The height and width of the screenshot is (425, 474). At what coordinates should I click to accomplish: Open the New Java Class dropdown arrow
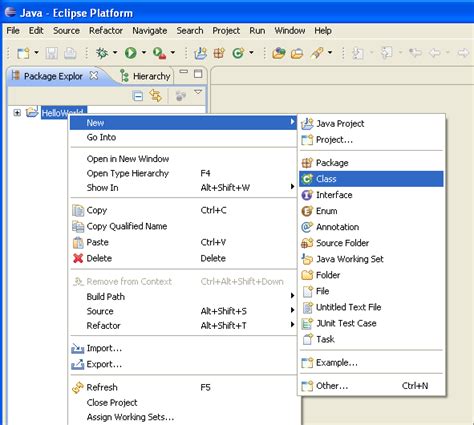point(251,53)
